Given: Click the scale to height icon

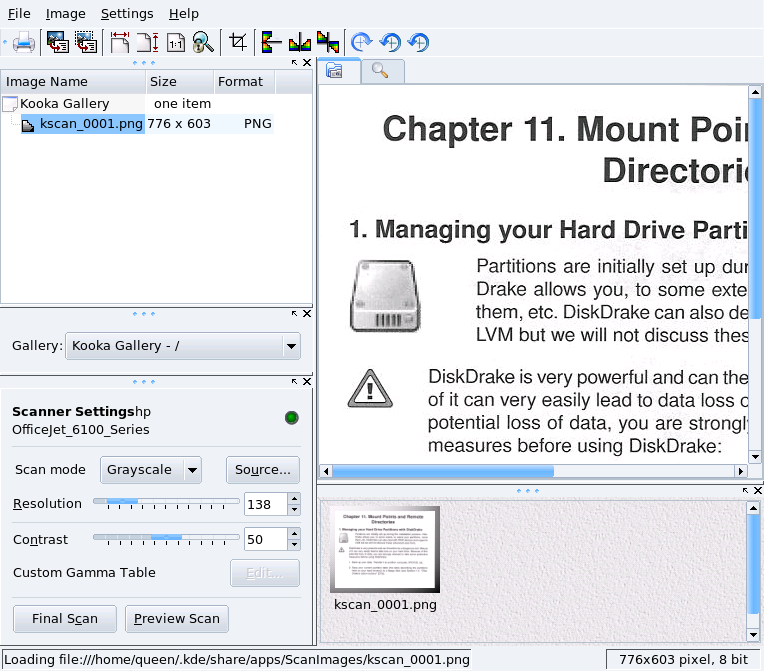Looking at the screenshot, I should (148, 42).
